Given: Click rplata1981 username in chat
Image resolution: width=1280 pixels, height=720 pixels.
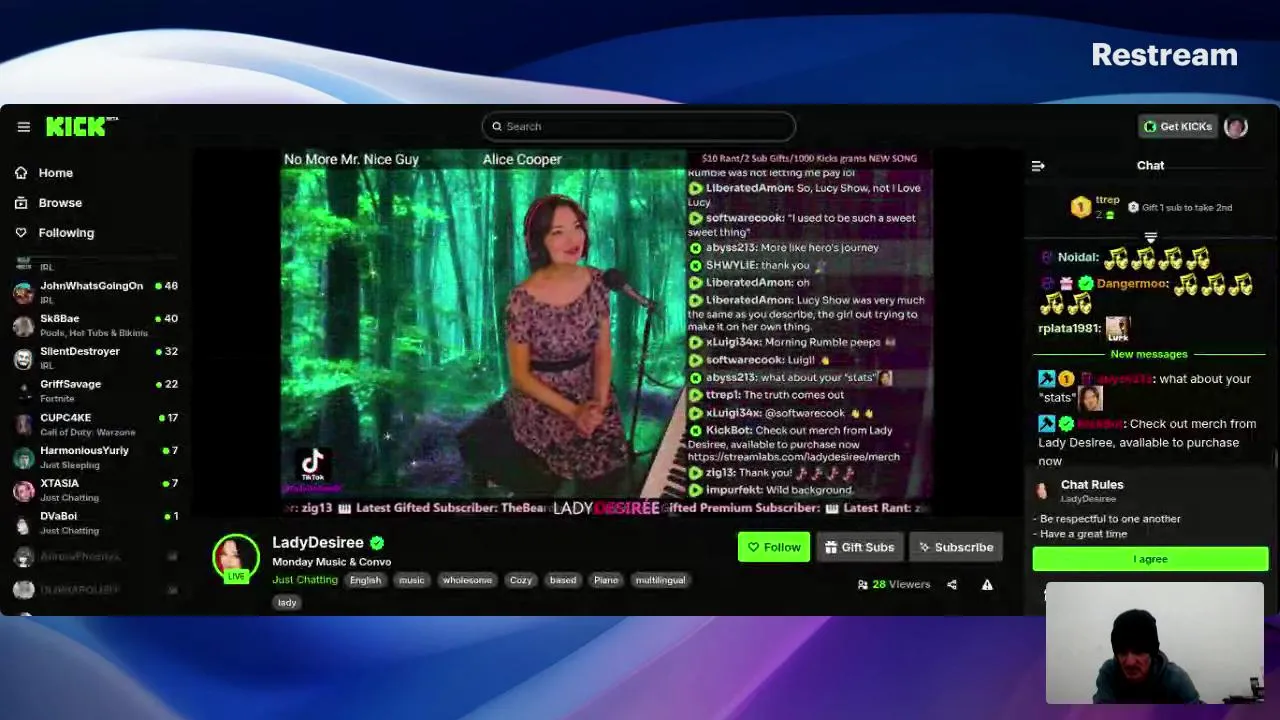Looking at the screenshot, I should click(1069, 328).
